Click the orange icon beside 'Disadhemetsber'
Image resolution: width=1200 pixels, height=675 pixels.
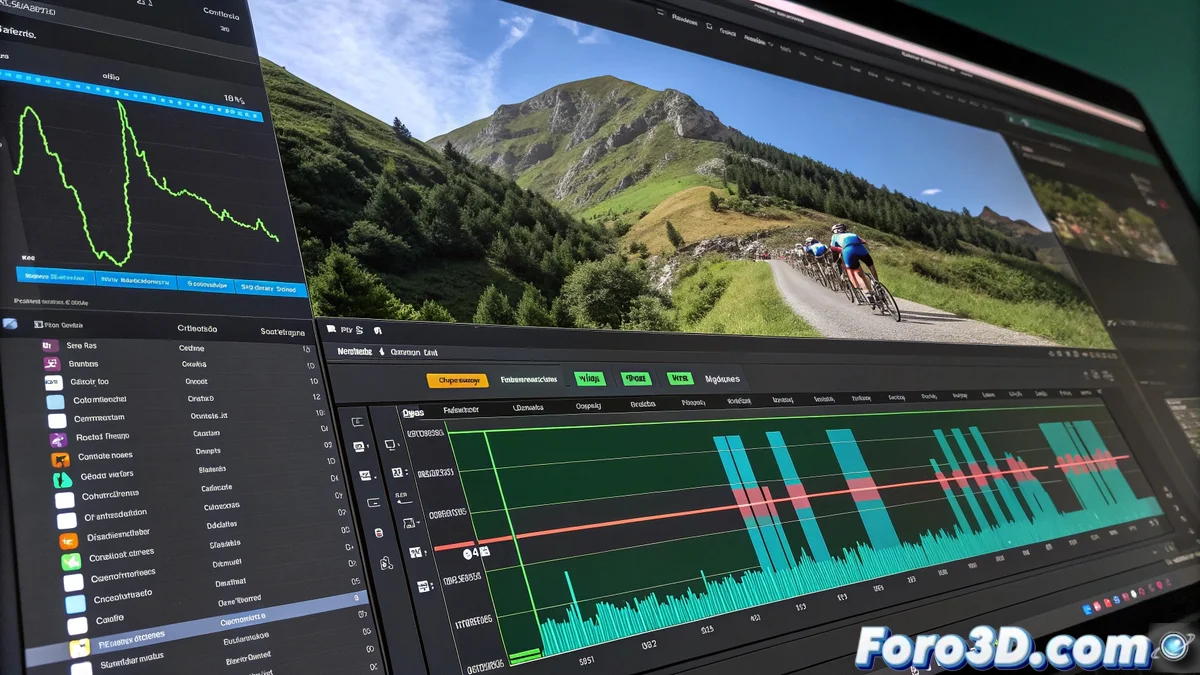[x=68, y=540]
